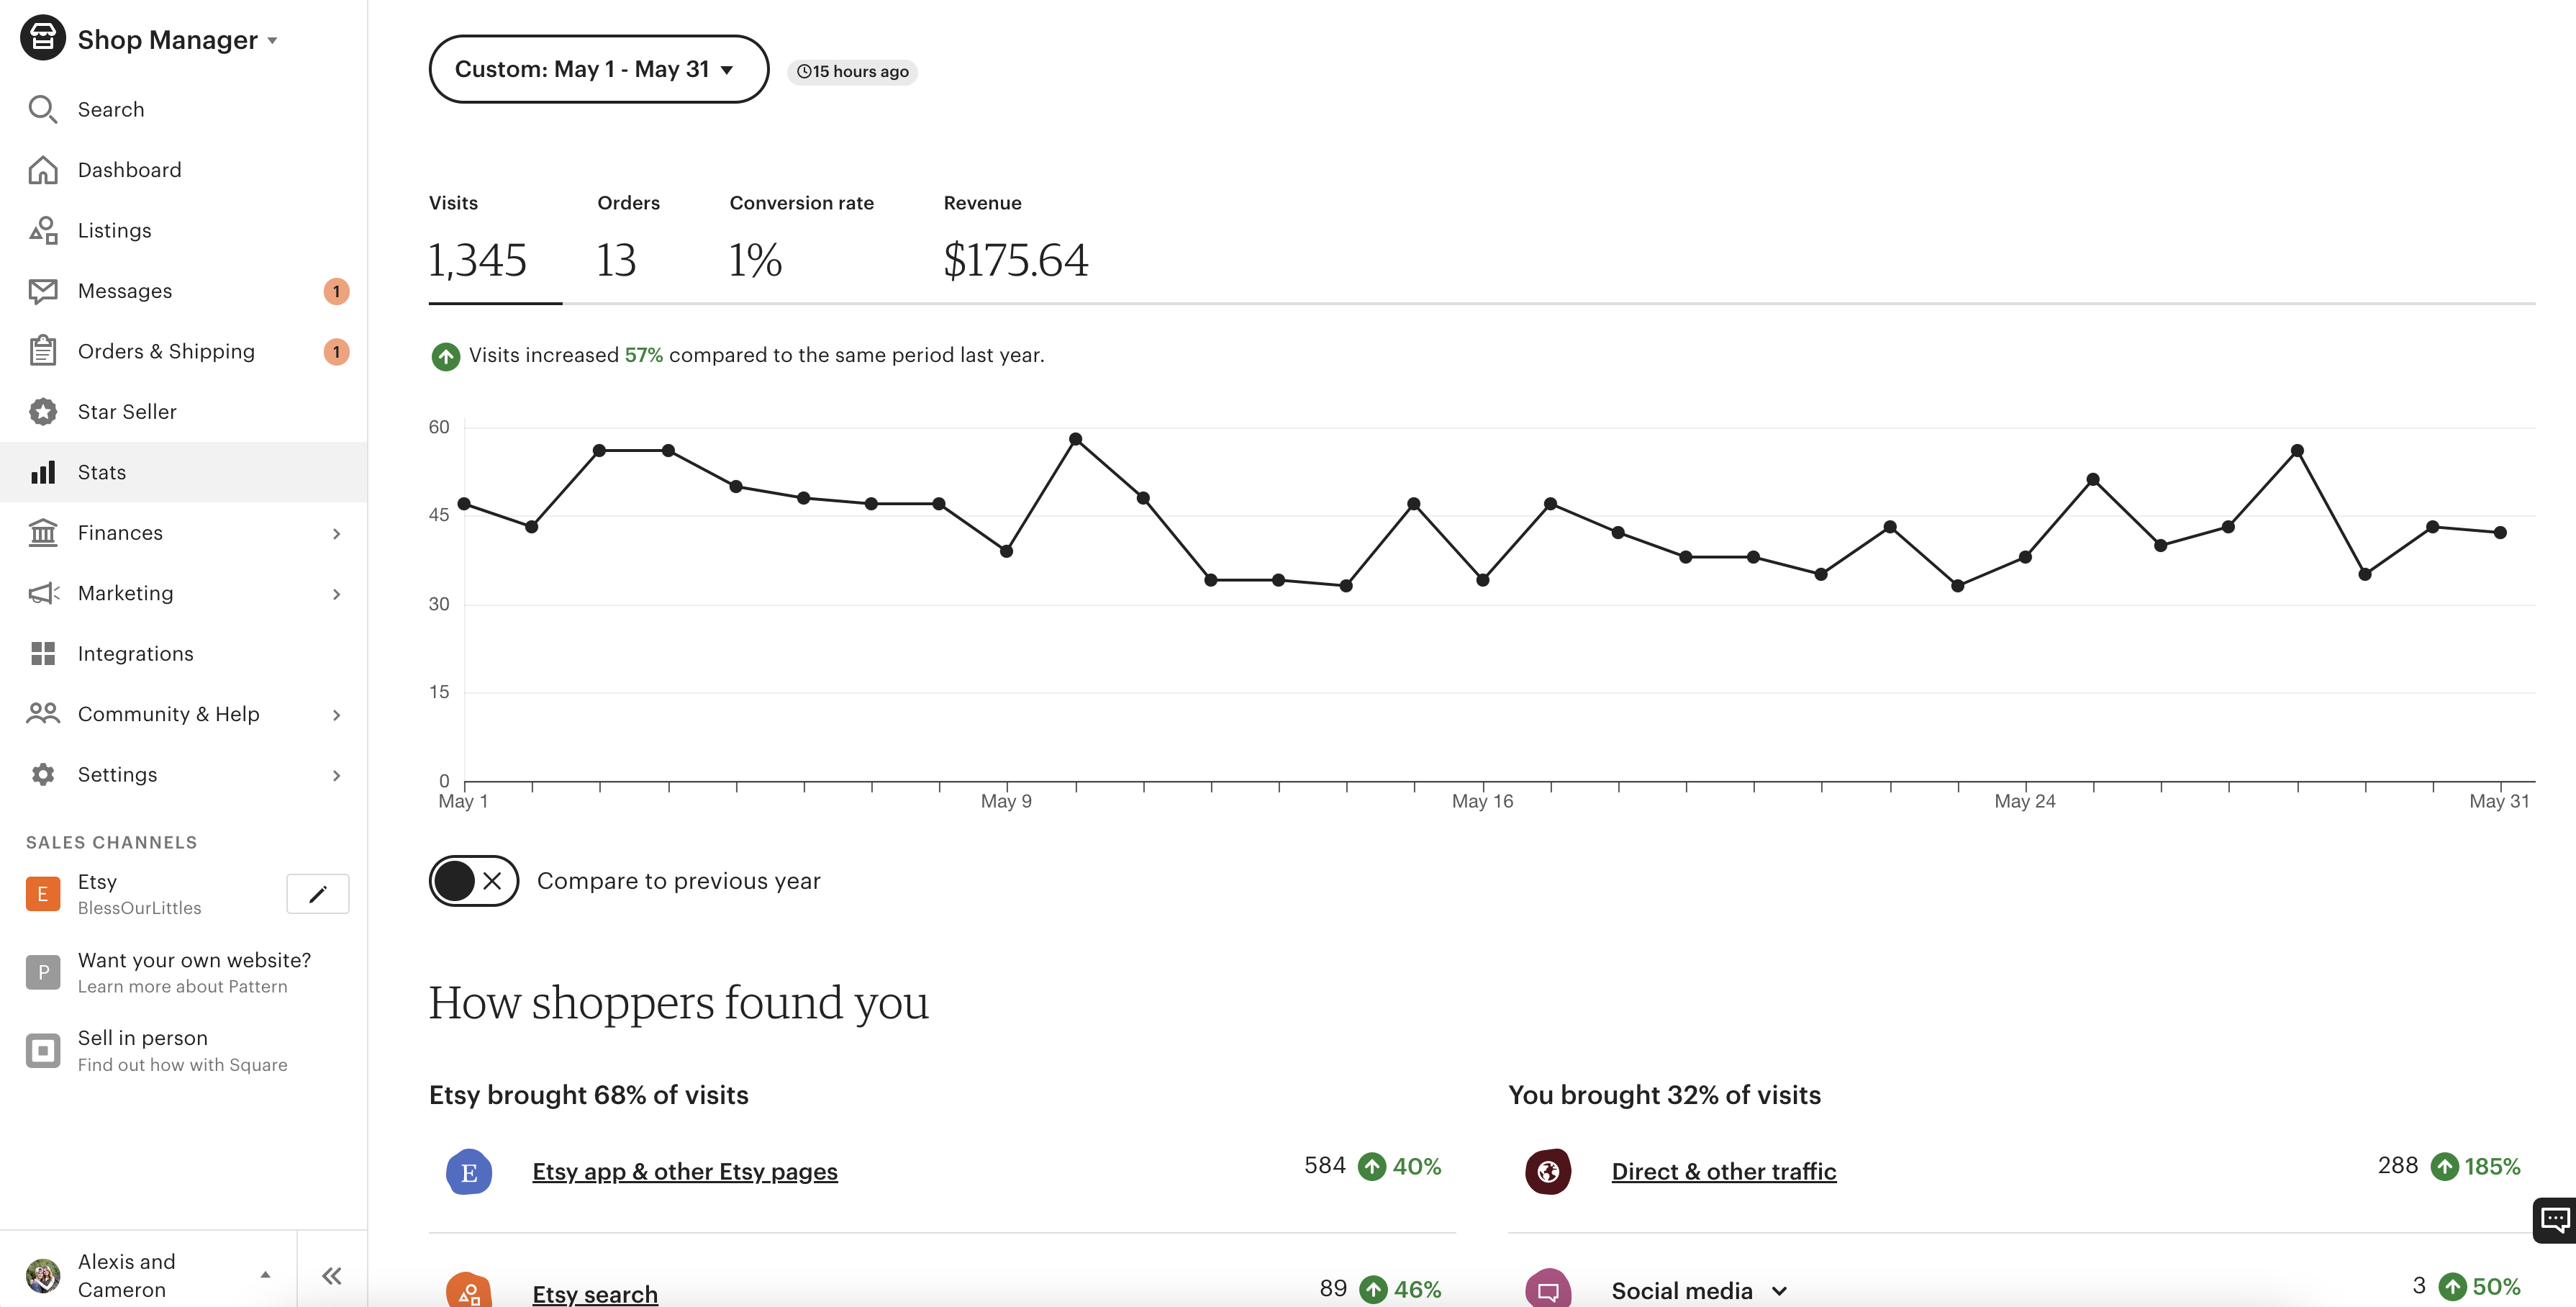This screenshot has width=2576, height=1307.
Task: Click the Messages envelope icon
Action: pos(43,291)
